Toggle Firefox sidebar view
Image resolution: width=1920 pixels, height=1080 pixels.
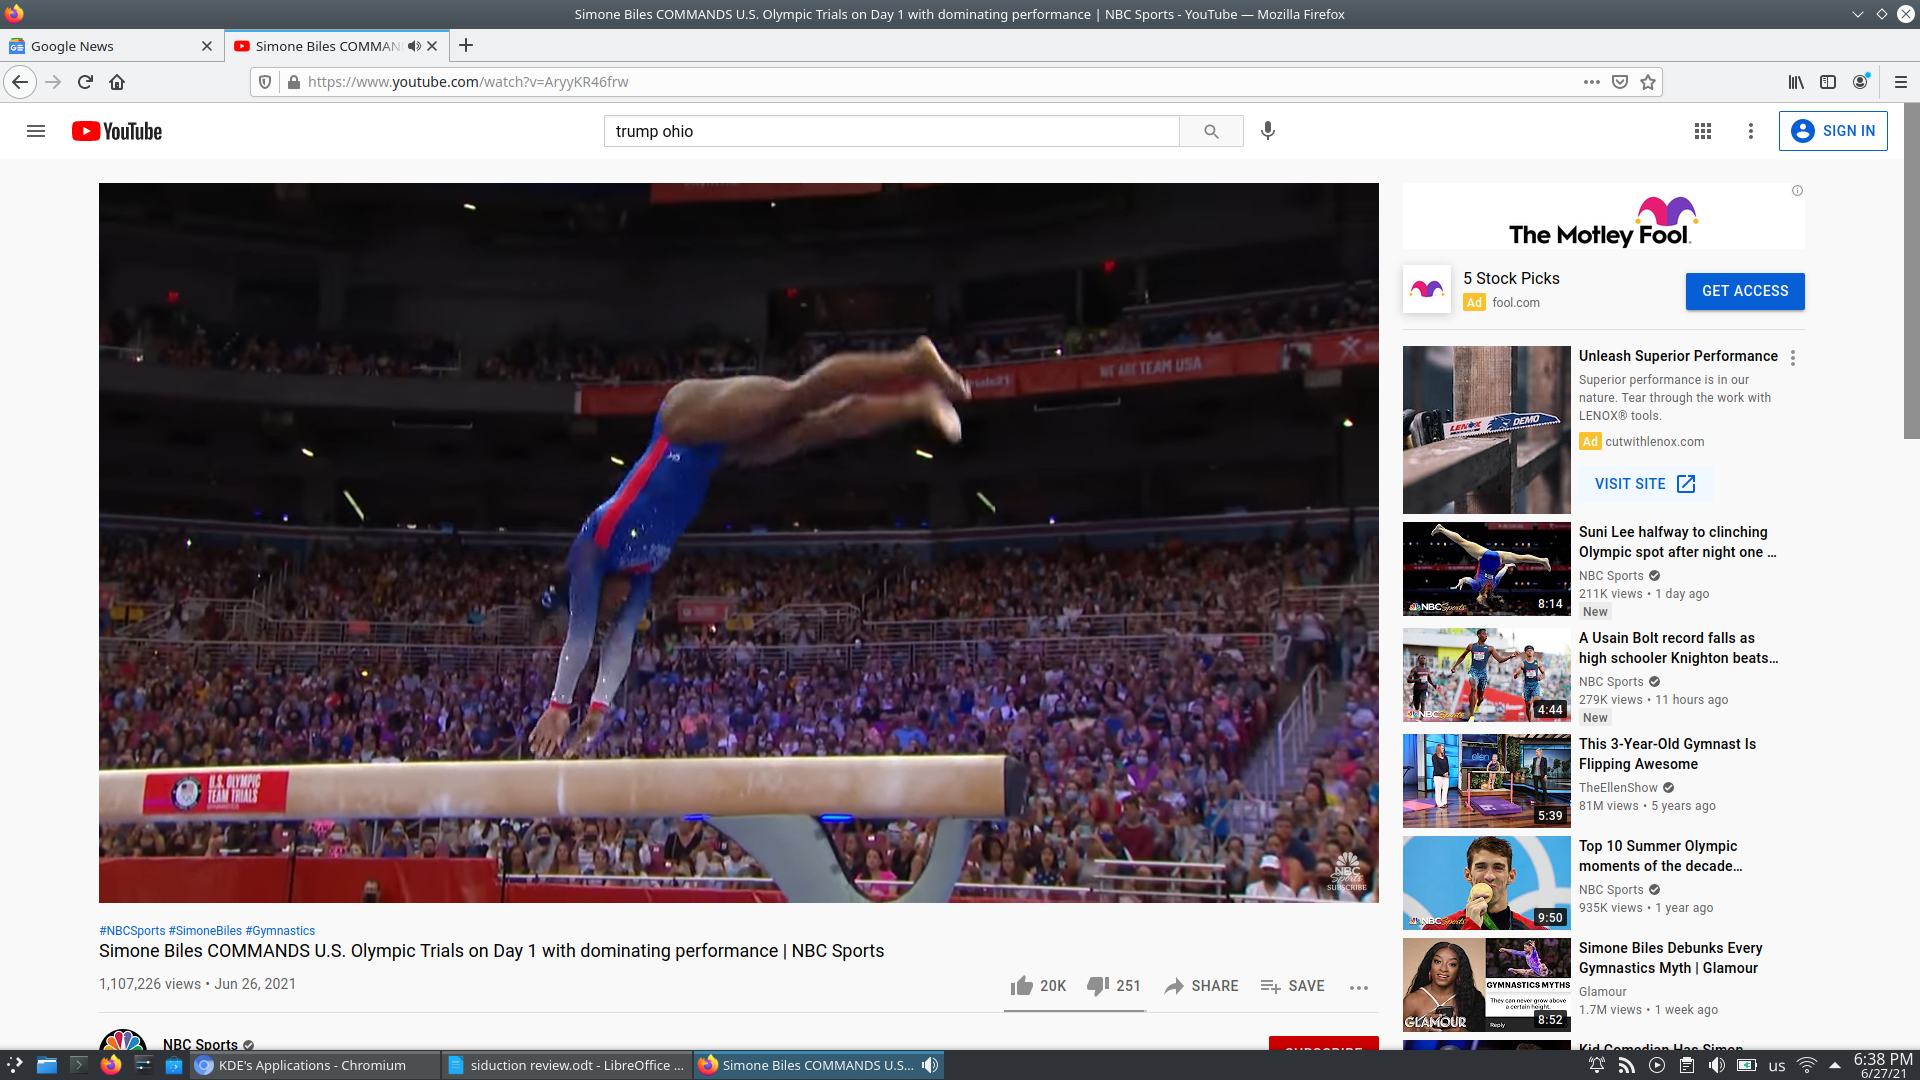[1828, 82]
